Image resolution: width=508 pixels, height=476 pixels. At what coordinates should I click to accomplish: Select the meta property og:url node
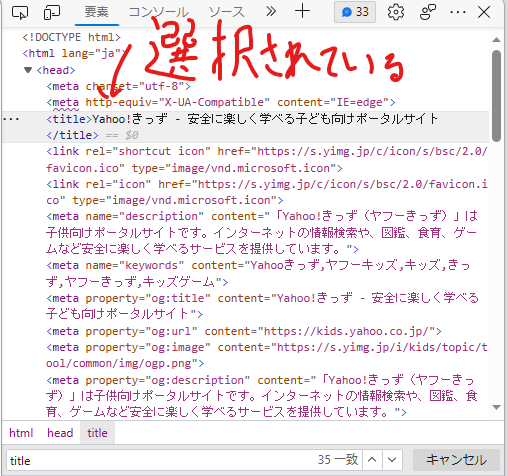244,331
